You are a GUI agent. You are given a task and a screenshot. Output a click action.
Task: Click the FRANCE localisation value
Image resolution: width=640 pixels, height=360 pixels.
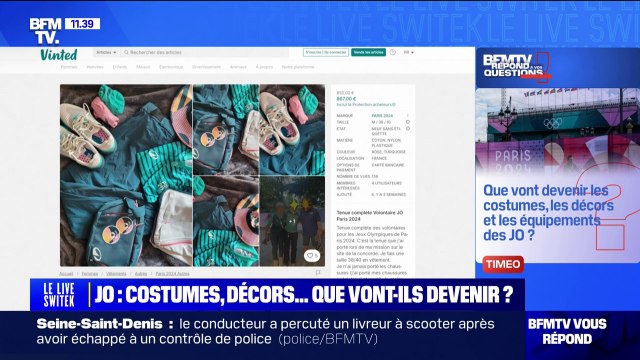click(x=379, y=158)
